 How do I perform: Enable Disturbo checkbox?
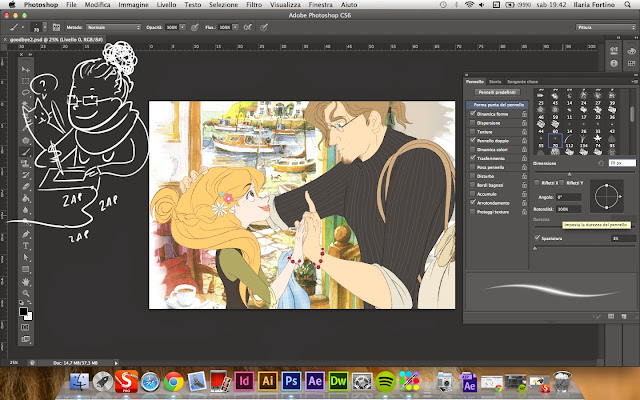click(473, 176)
